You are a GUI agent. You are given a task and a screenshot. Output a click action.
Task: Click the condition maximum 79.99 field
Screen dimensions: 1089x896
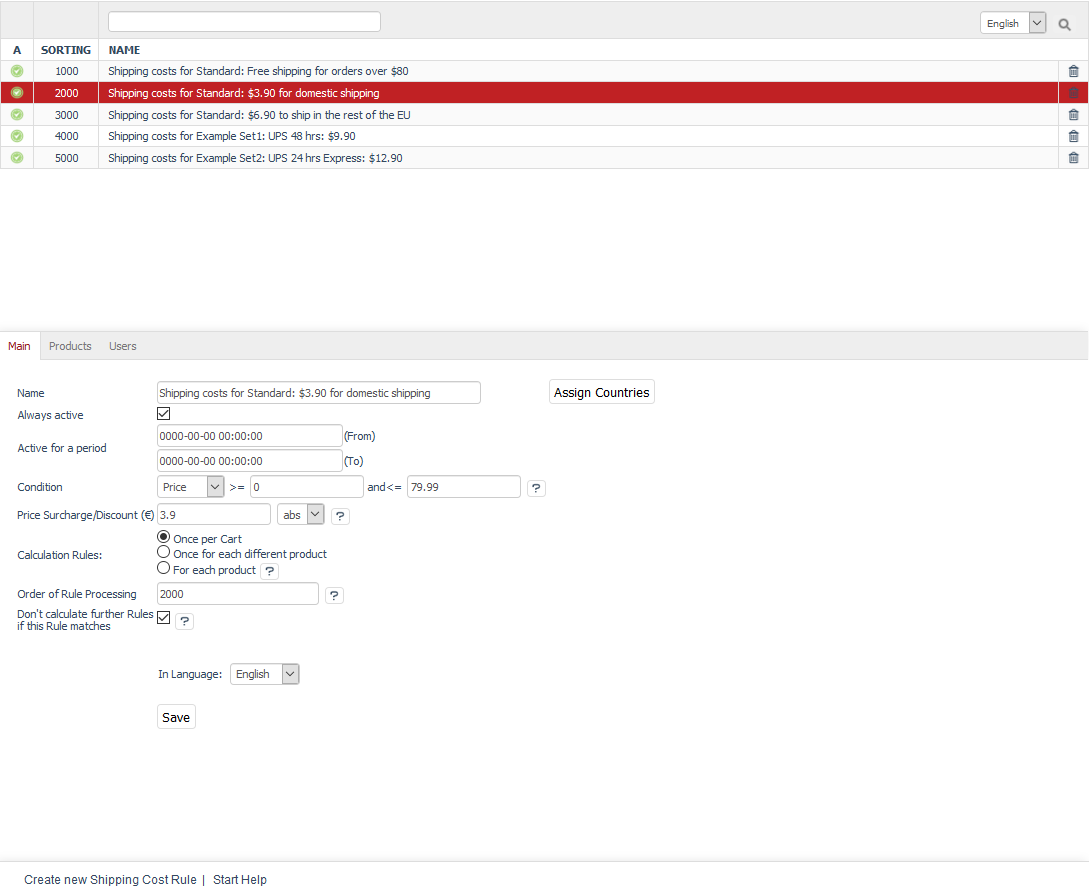pyautogui.click(x=464, y=487)
